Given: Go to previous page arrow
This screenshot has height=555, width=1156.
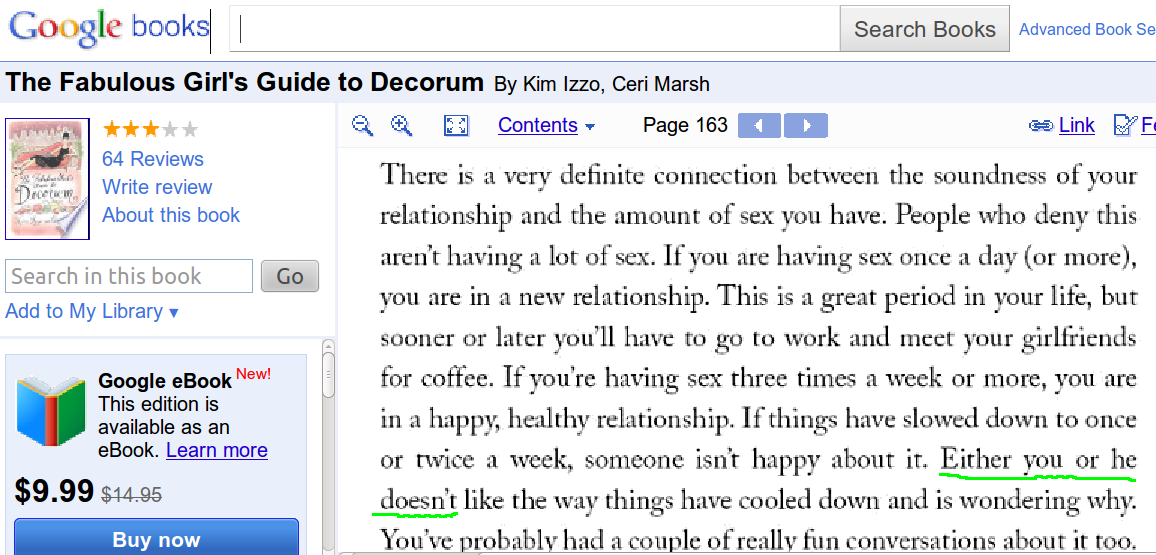Looking at the screenshot, I should [759, 125].
